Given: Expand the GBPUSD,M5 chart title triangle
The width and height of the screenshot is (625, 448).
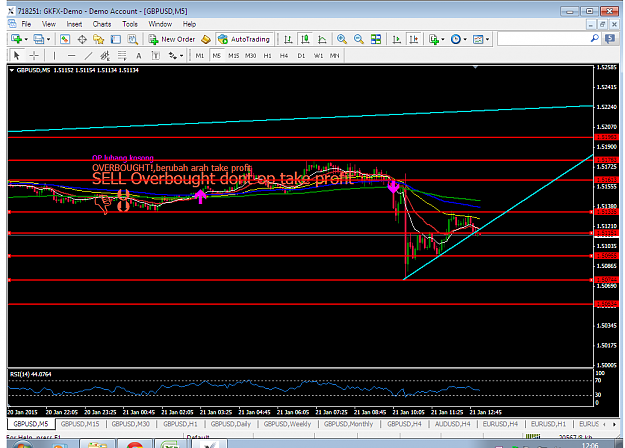Looking at the screenshot, I should tap(12, 70).
